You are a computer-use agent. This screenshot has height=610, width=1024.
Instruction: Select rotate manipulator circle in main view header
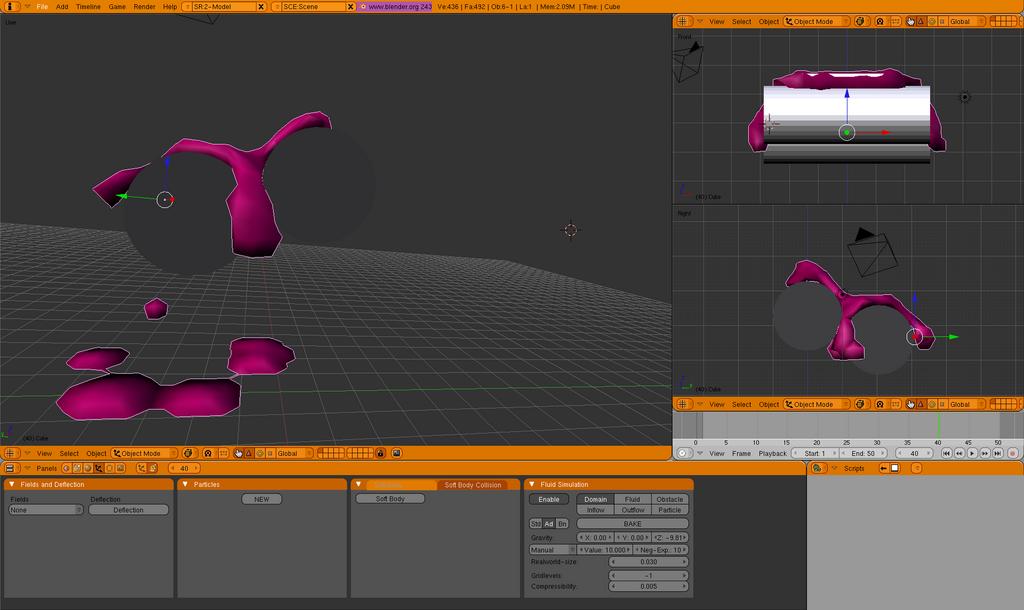[x=260, y=453]
